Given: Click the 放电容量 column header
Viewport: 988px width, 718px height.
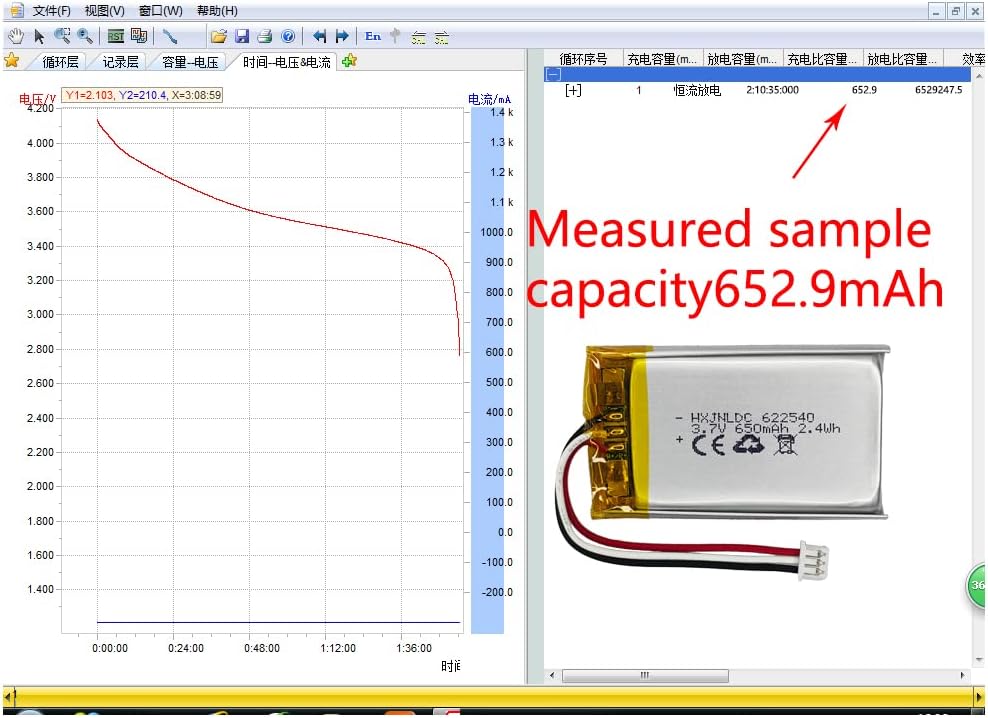Looking at the screenshot, I should click(x=743, y=59).
